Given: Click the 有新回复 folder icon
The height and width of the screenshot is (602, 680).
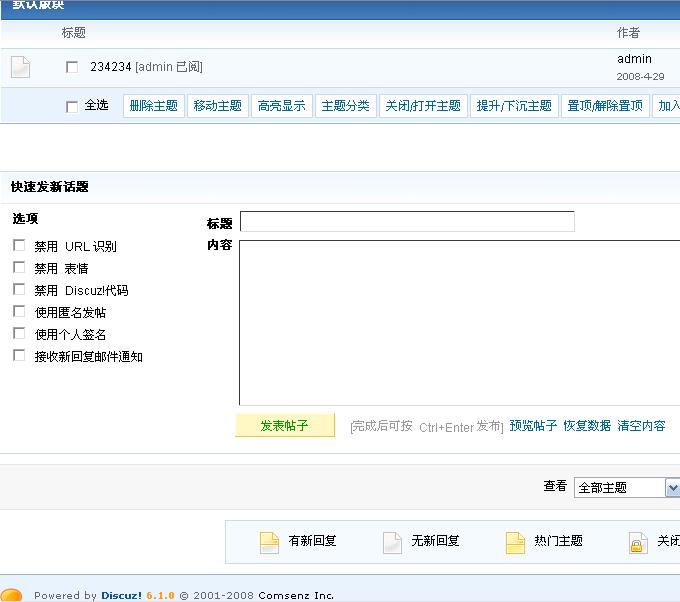Looking at the screenshot, I should click(269, 542).
